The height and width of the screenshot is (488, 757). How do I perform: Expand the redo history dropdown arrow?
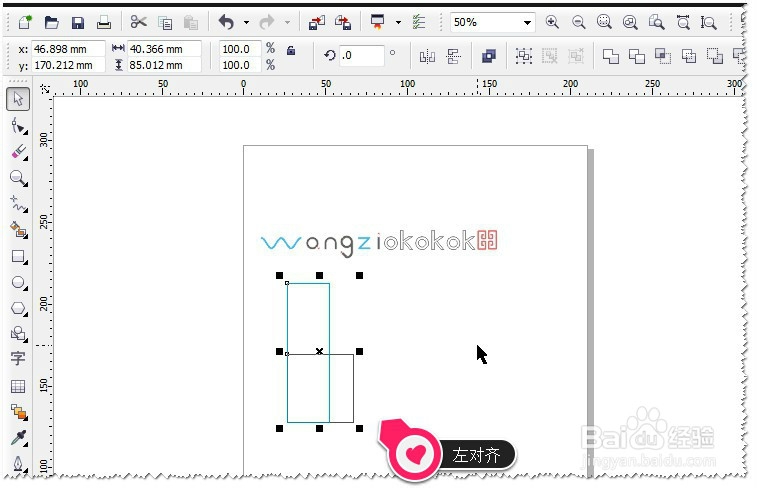pos(287,22)
